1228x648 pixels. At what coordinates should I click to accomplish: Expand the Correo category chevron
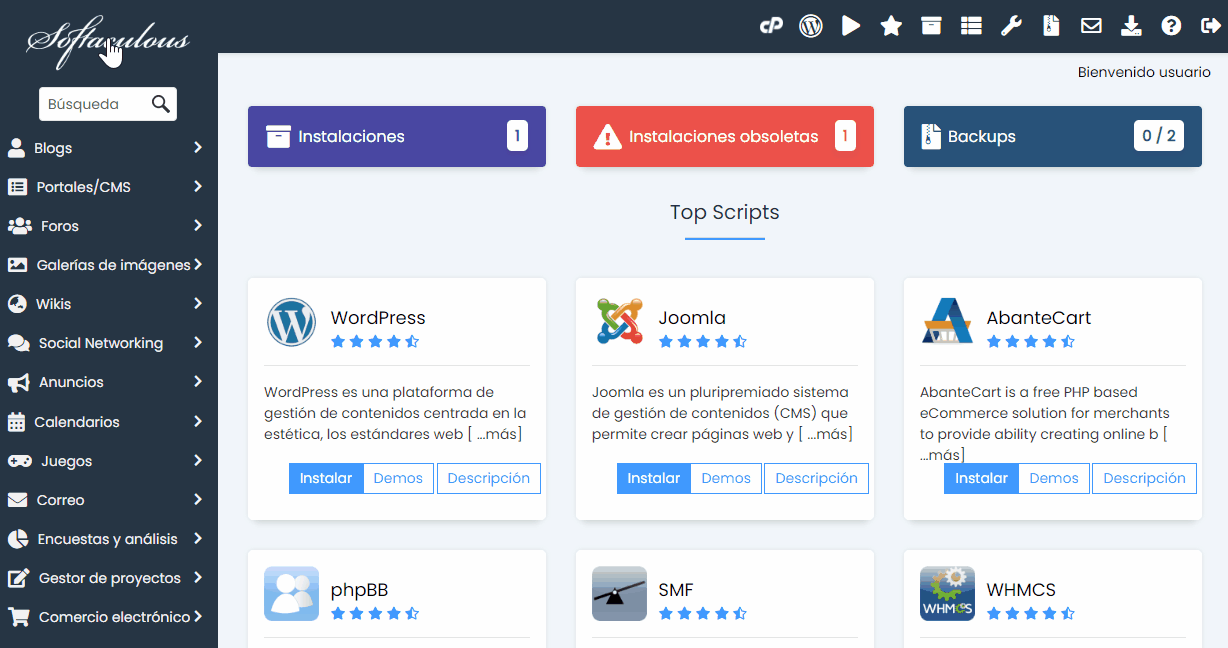coord(198,500)
